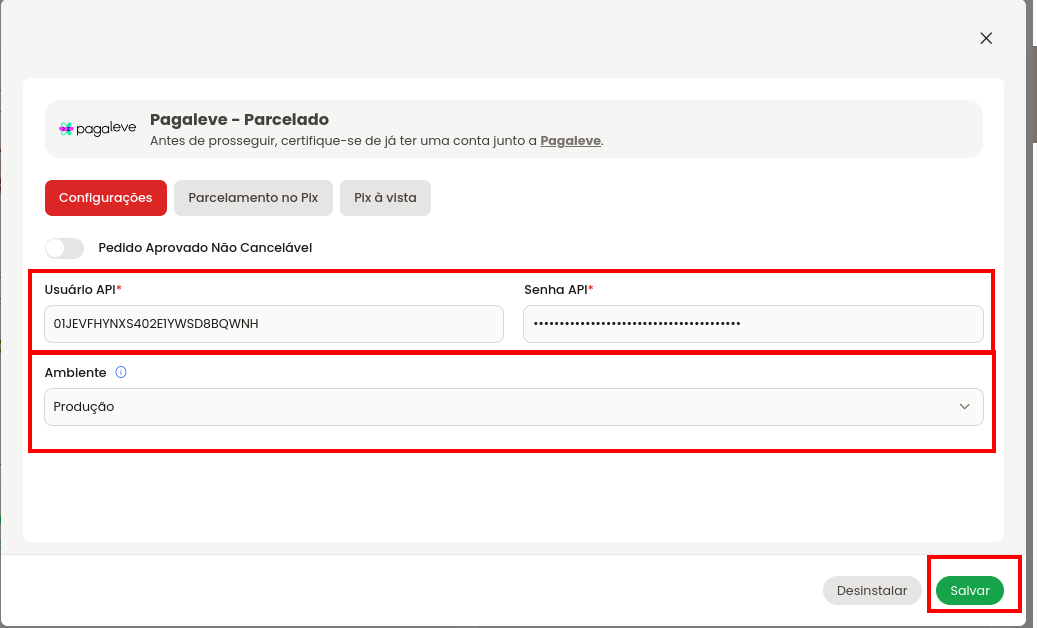Viewport: 1037px width, 628px height.
Task: Click the Senha API label
Action: [x=558, y=290]
